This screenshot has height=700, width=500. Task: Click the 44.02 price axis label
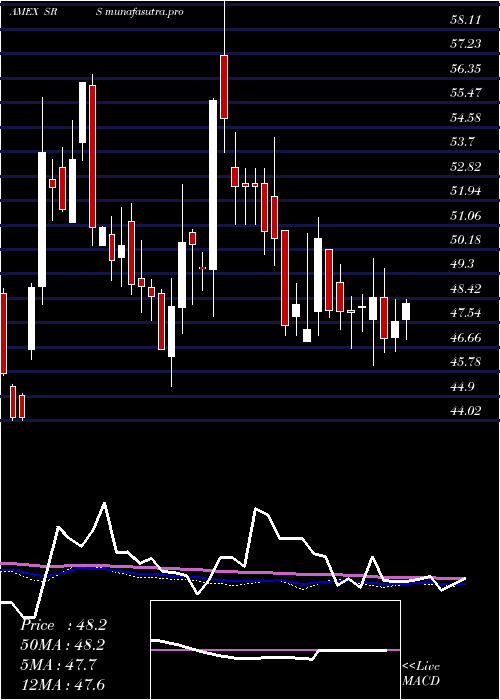466,411
